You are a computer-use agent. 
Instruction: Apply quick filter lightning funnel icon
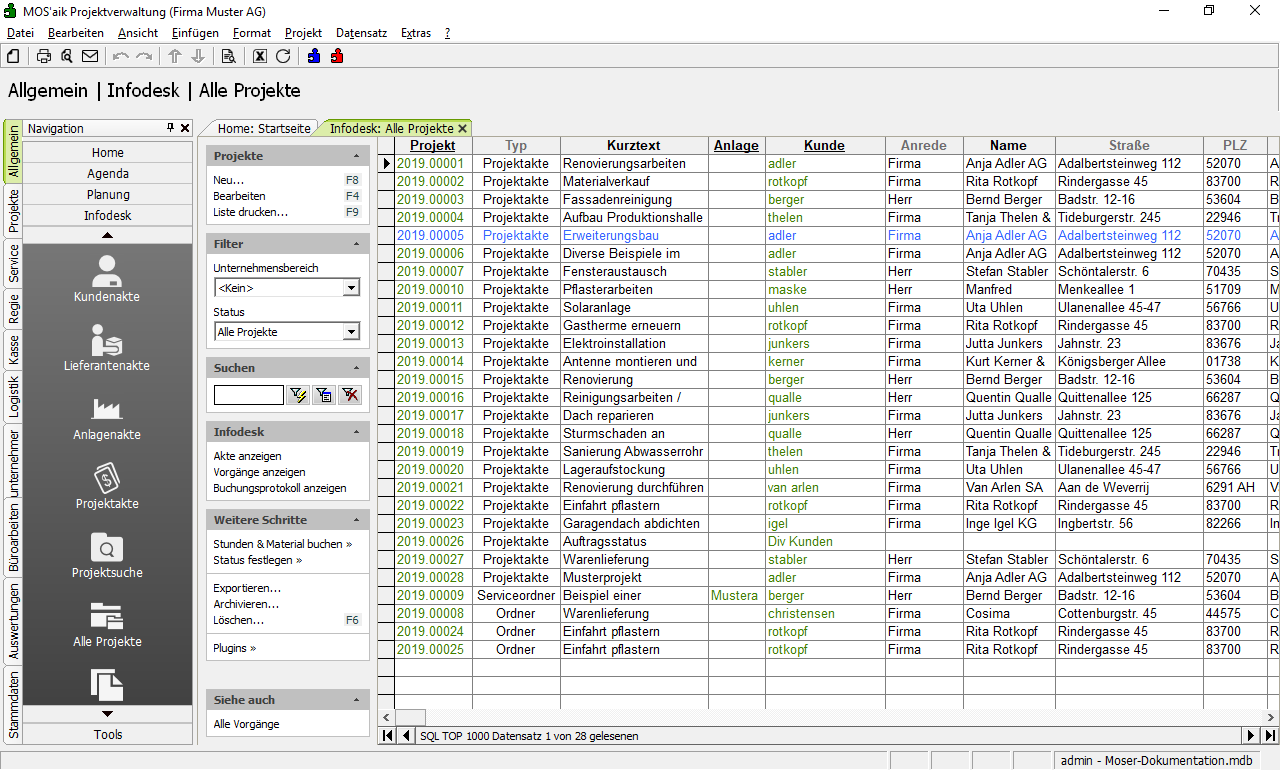tap(297, 395)
